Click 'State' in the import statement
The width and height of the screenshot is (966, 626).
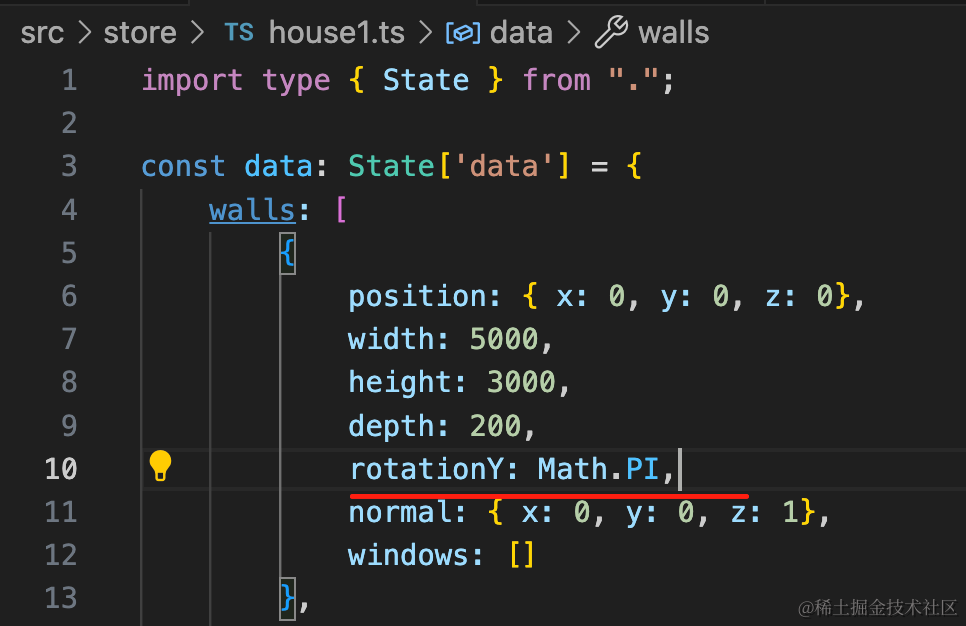point(426,80)
